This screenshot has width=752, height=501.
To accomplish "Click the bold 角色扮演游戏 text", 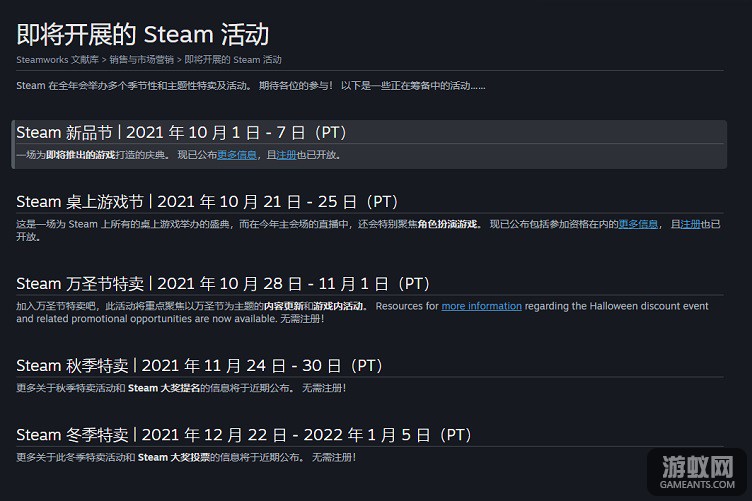I will (x=447, y=224).
